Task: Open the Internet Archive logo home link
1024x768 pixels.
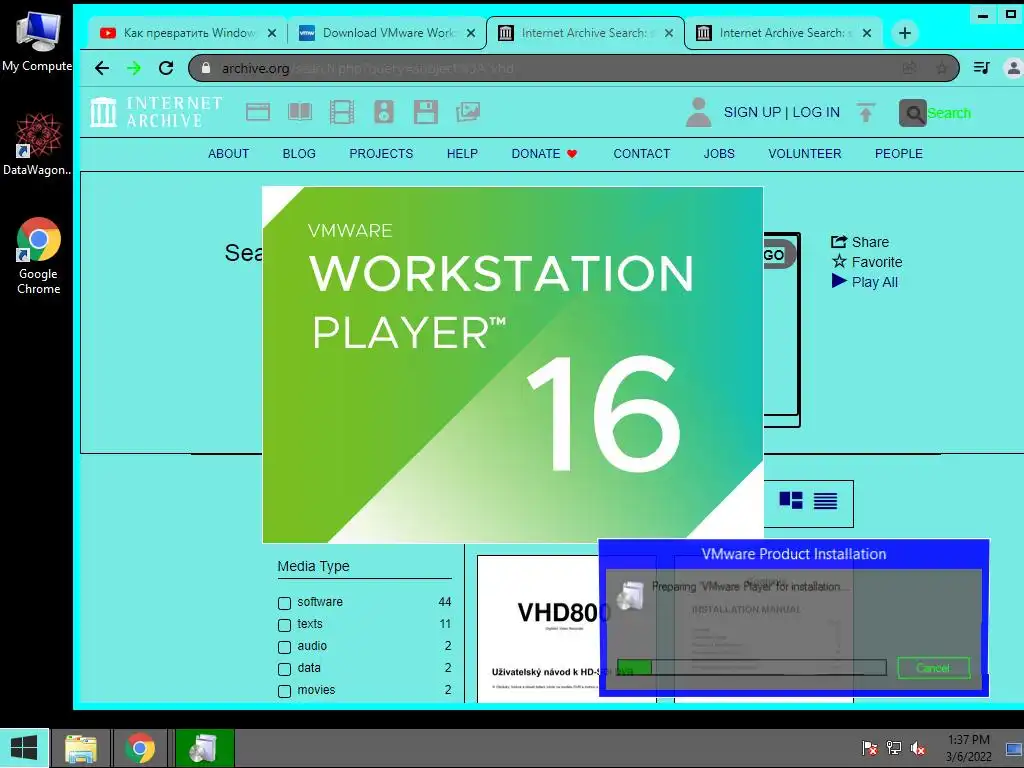Action: [x=157, y=112]
